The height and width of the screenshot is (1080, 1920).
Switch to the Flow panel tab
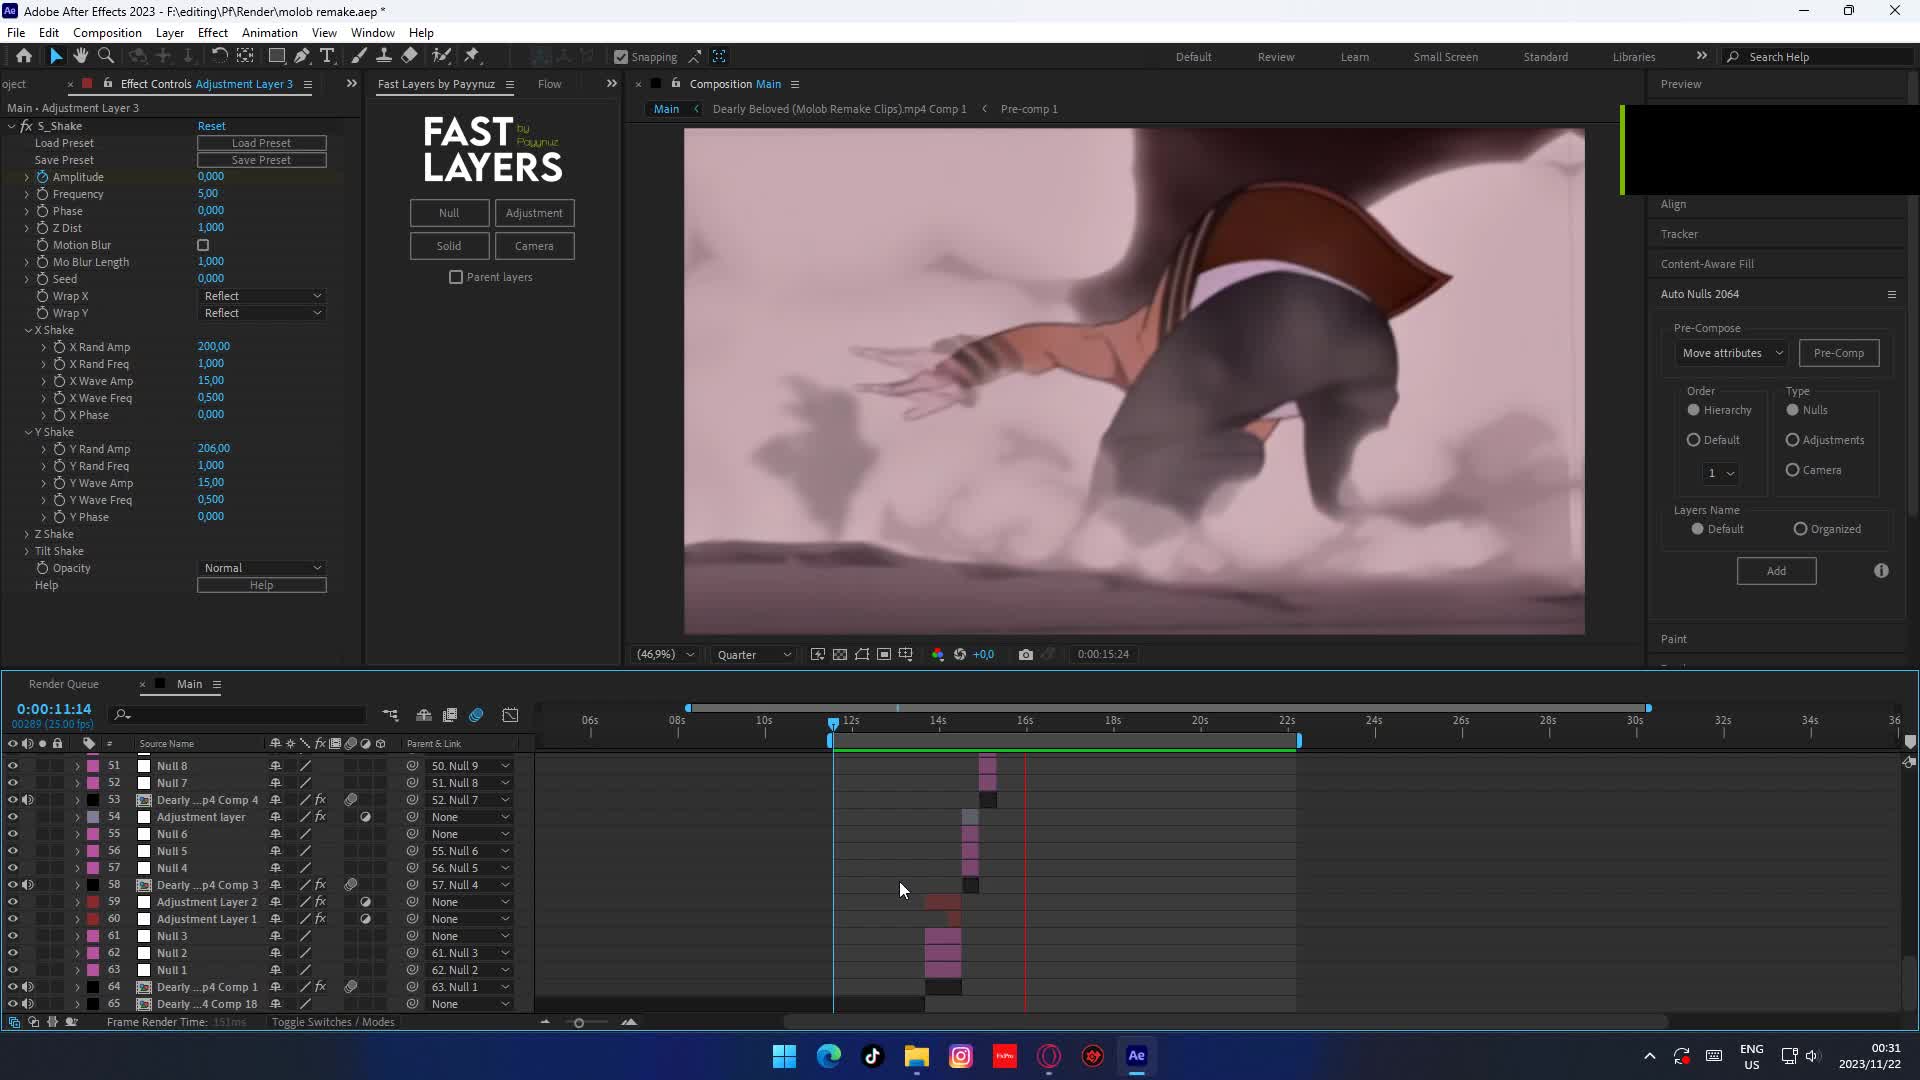tap(549, 84)
